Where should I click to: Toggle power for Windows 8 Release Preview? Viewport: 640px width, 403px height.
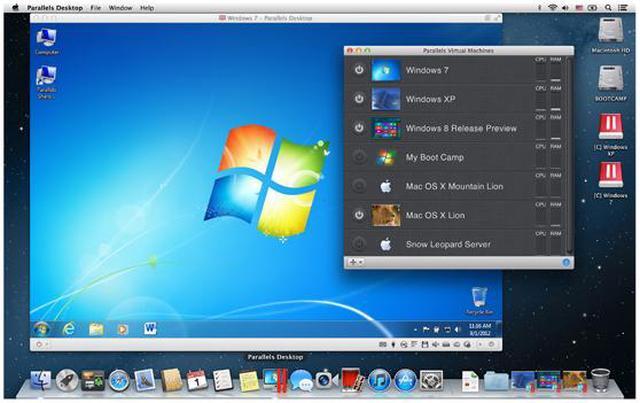point(359,128)
